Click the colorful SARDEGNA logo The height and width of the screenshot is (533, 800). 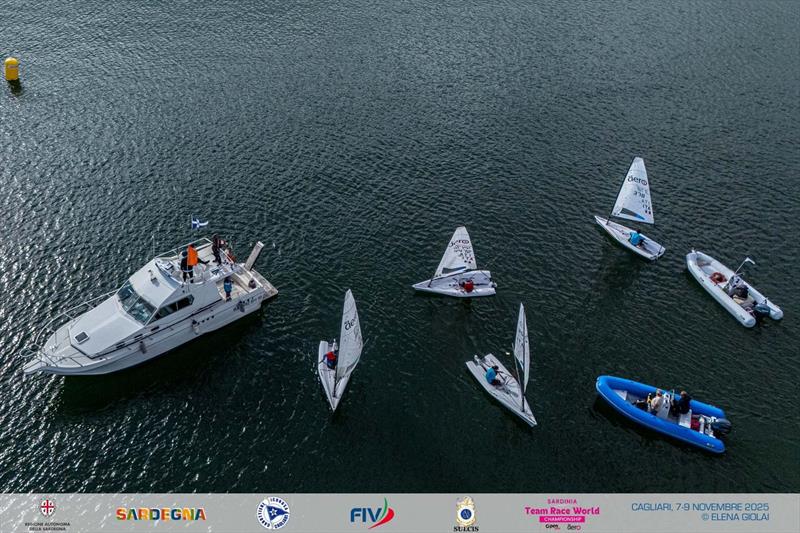[x=161, y=514]
